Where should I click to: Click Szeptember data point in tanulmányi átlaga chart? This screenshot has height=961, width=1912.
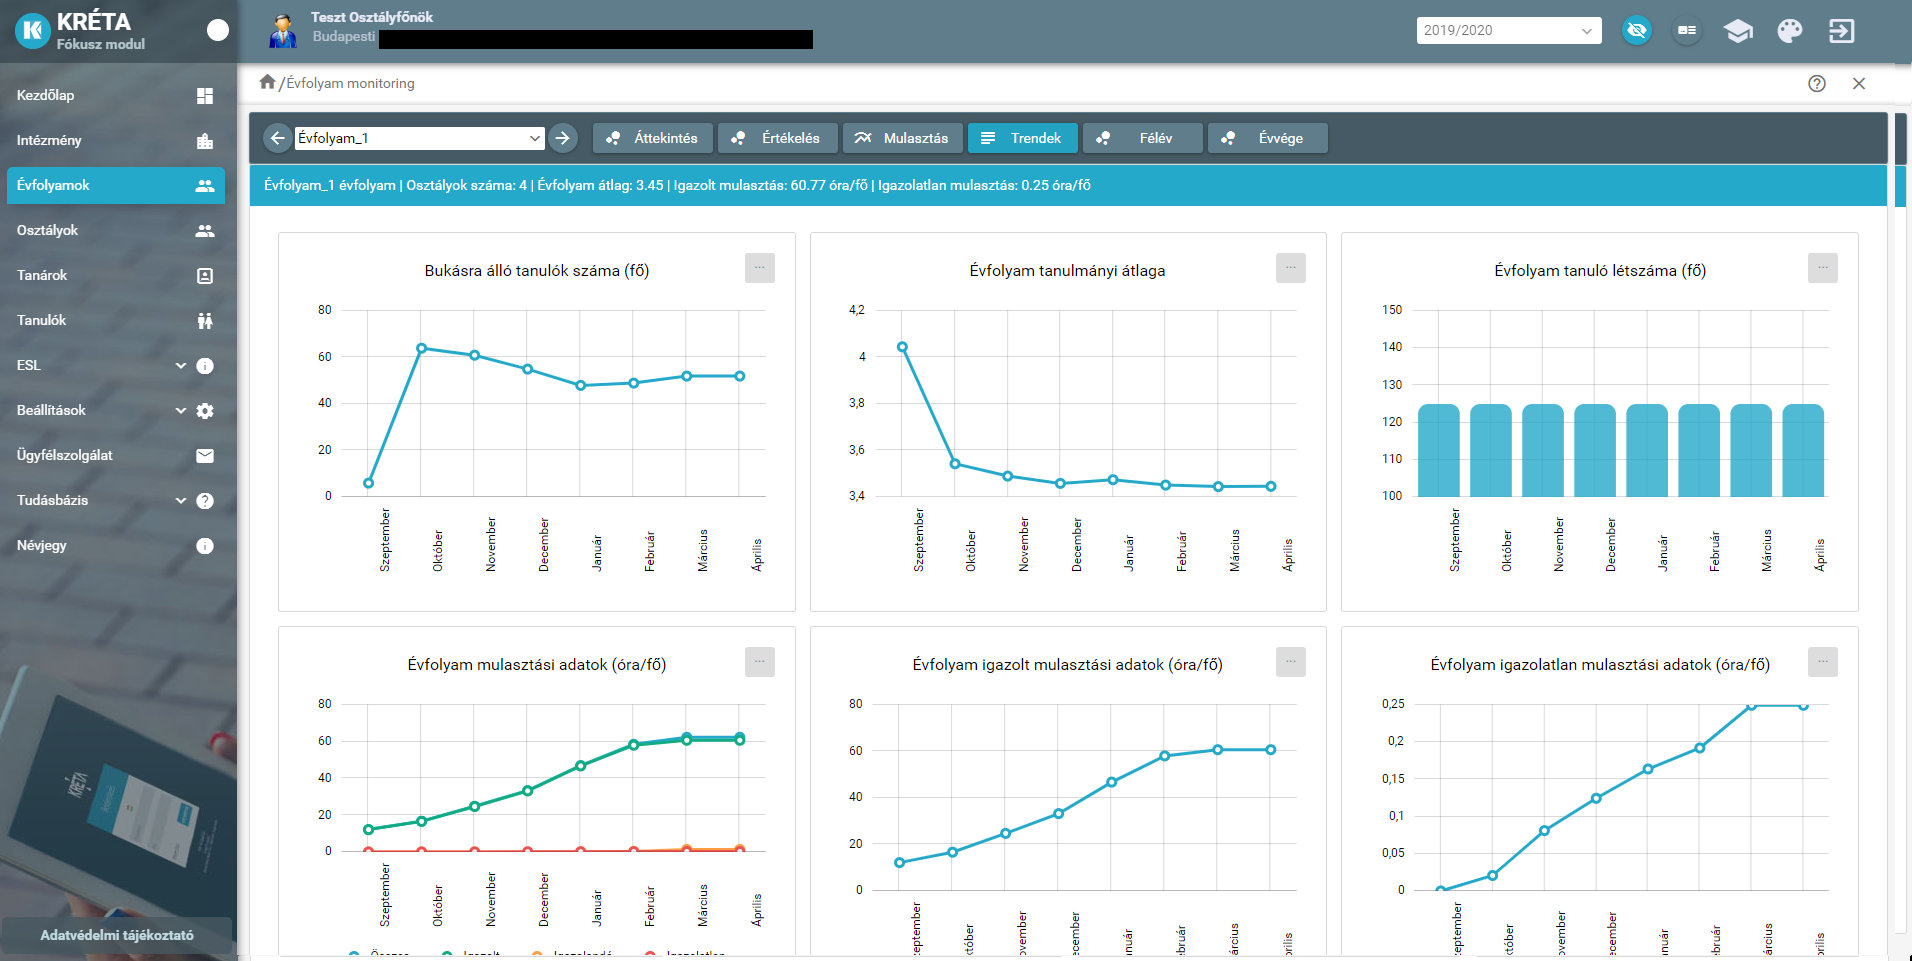tap(902, 347)
